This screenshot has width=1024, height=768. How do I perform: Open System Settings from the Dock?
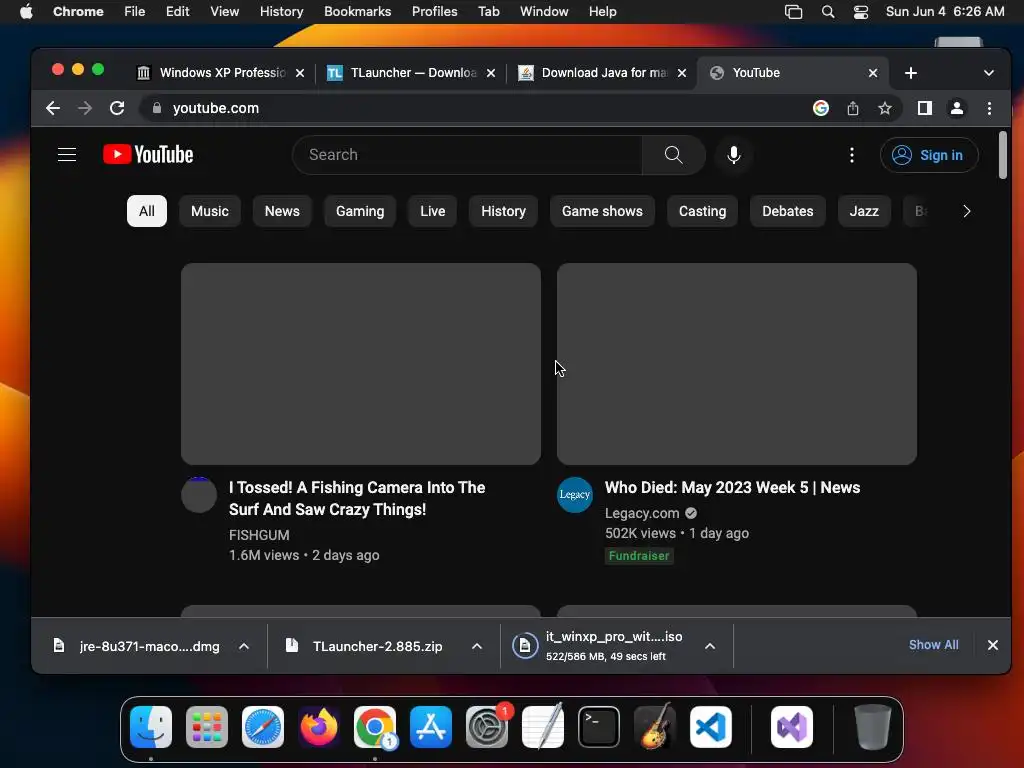(x=487, y=727)
